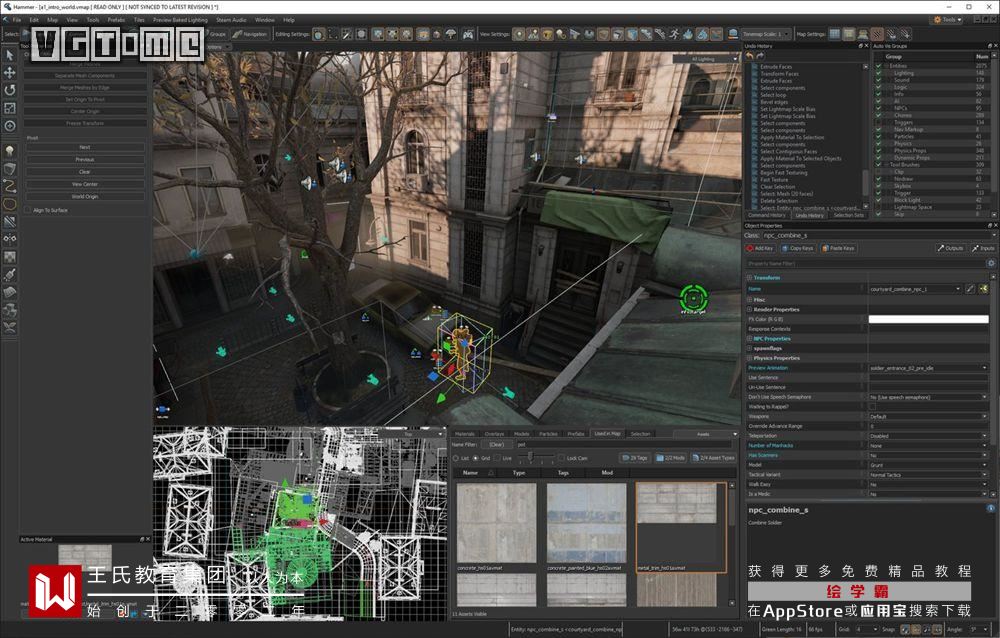This screenshot has width=1000, height=638.
Task: Click the umbrella icon in Editing Settings
Action: (x=451, y=34)
